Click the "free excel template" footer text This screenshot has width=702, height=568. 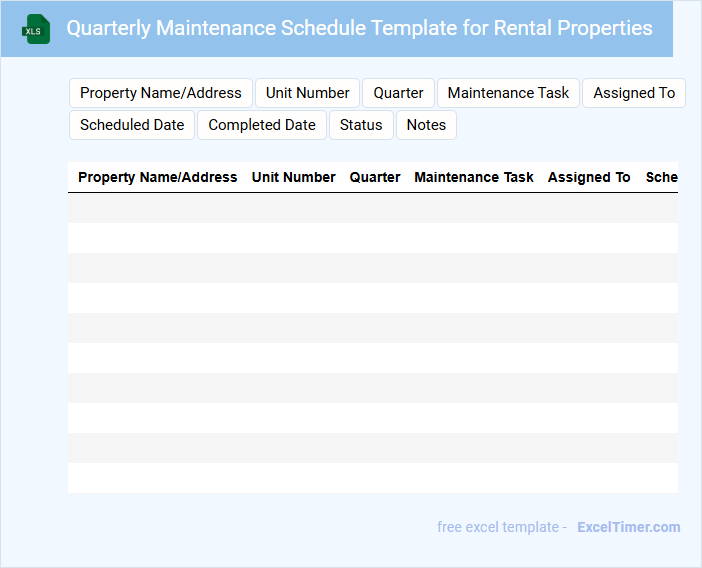click(502, 527)
